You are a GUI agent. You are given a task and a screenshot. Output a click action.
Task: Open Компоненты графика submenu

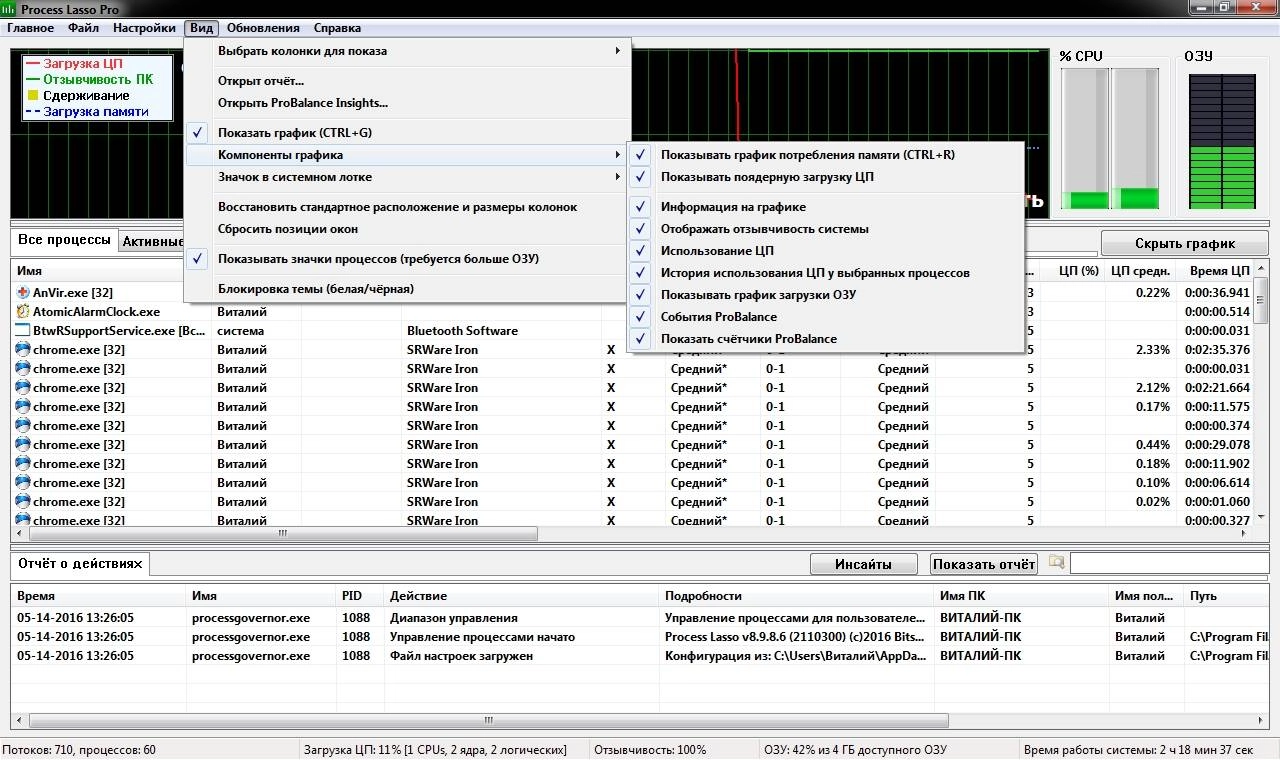408,155
